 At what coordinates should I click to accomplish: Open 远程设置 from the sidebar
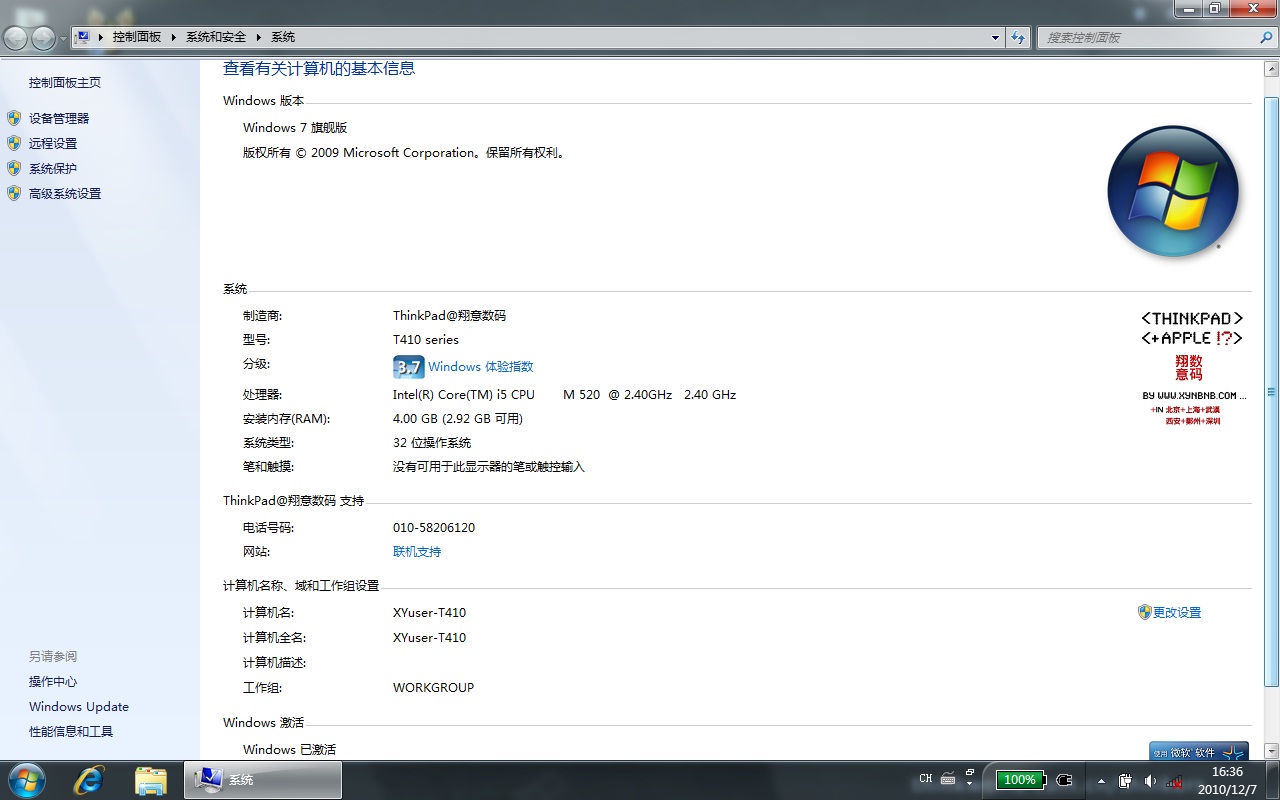click(53, 143)
